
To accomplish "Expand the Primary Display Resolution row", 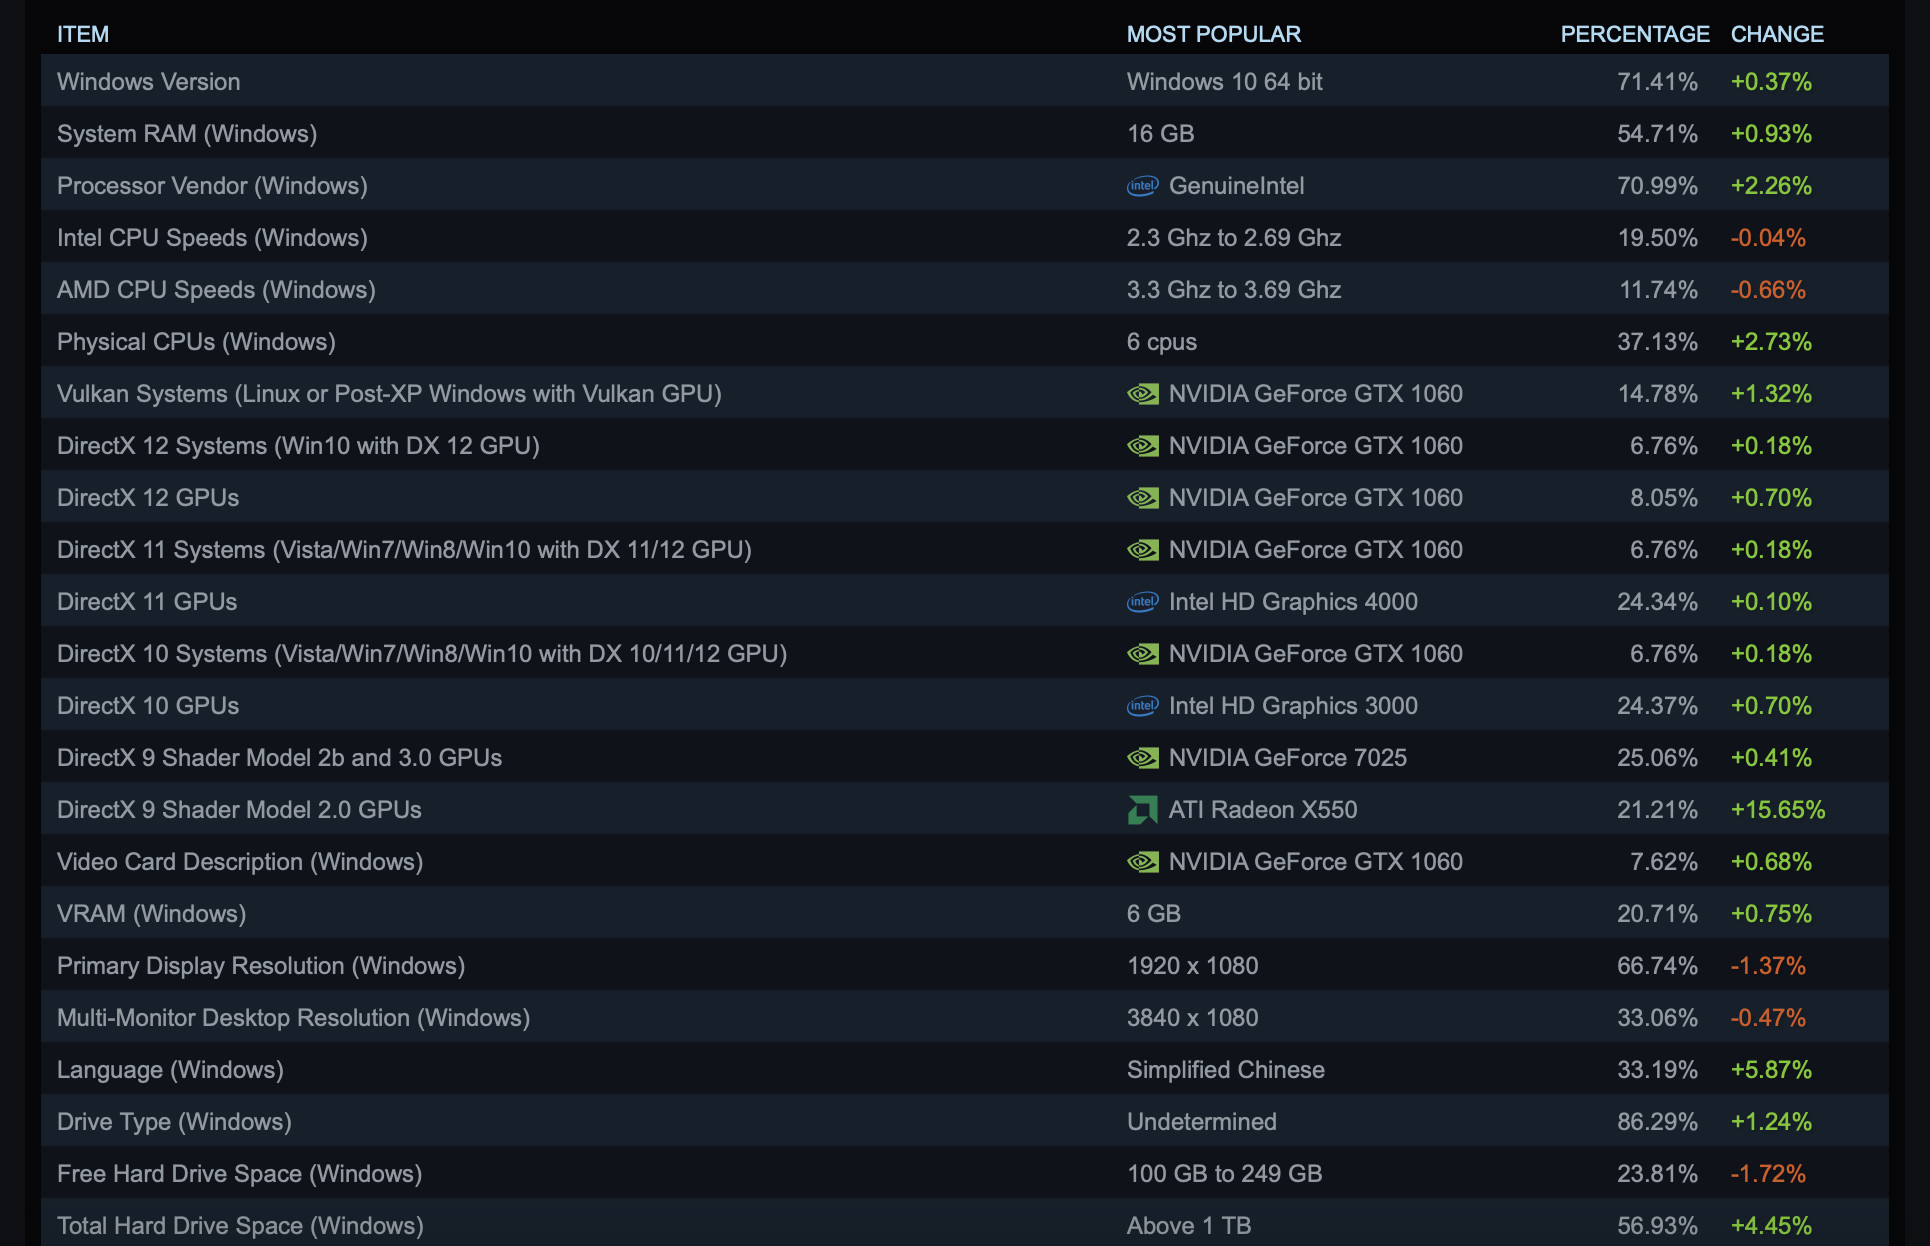I will tap(261, 966).
